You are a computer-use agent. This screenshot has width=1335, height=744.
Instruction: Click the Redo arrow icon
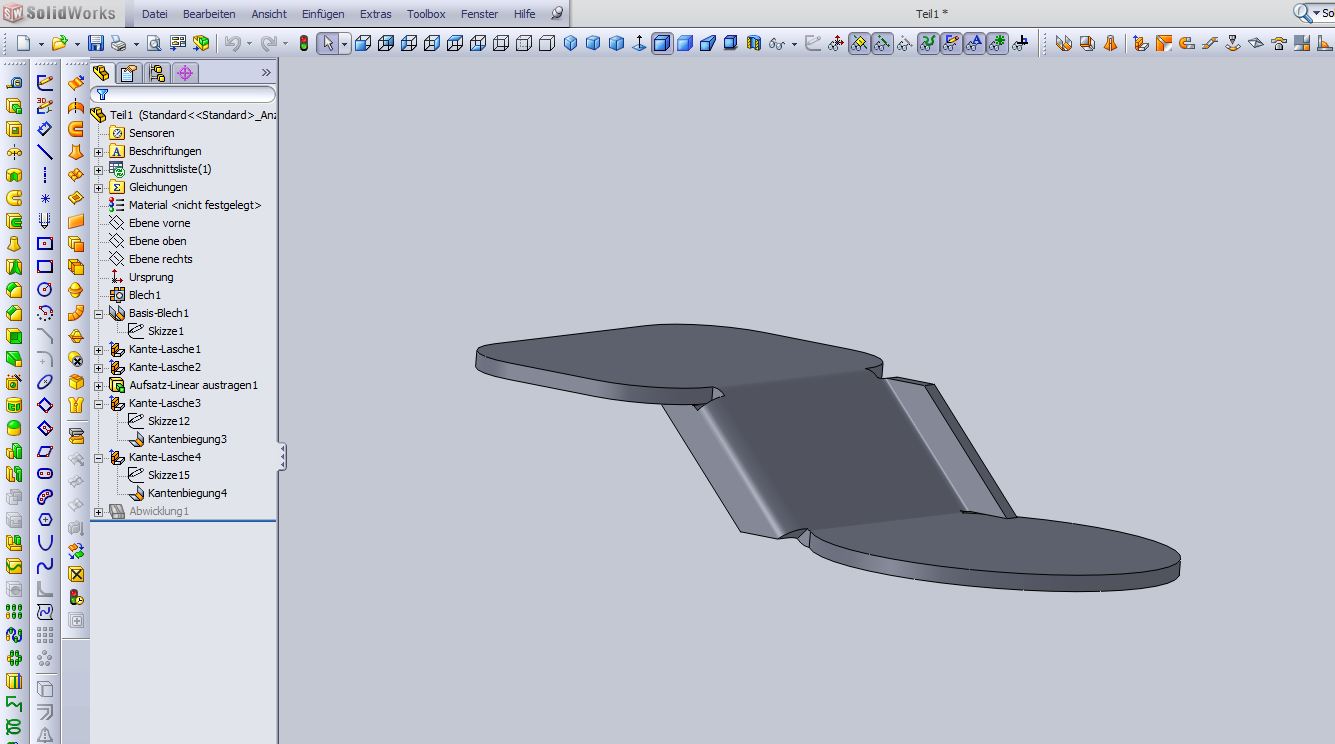coord(268,44)
